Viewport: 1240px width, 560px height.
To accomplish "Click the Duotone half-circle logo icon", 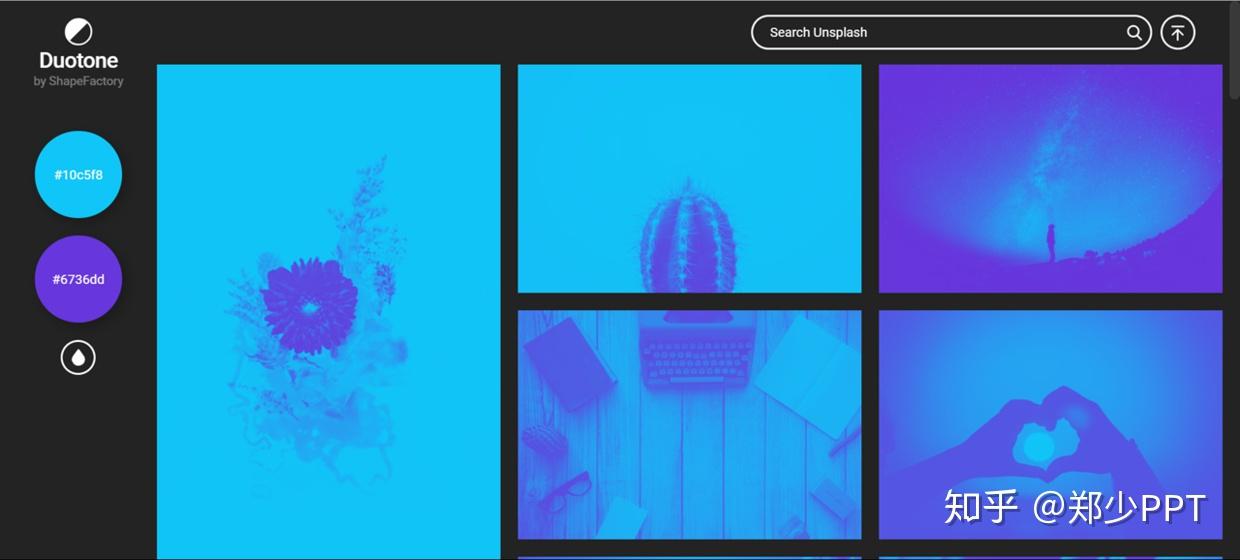I will click(78, 32).
